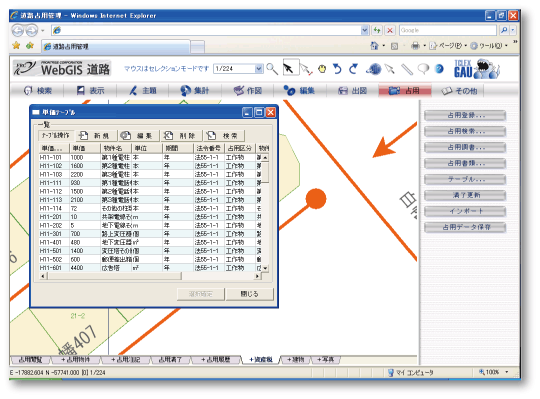The width and height of the screenshot is (540, 399).
Task: Open the globe full-extent icon
Action: [x=374, y=69]
